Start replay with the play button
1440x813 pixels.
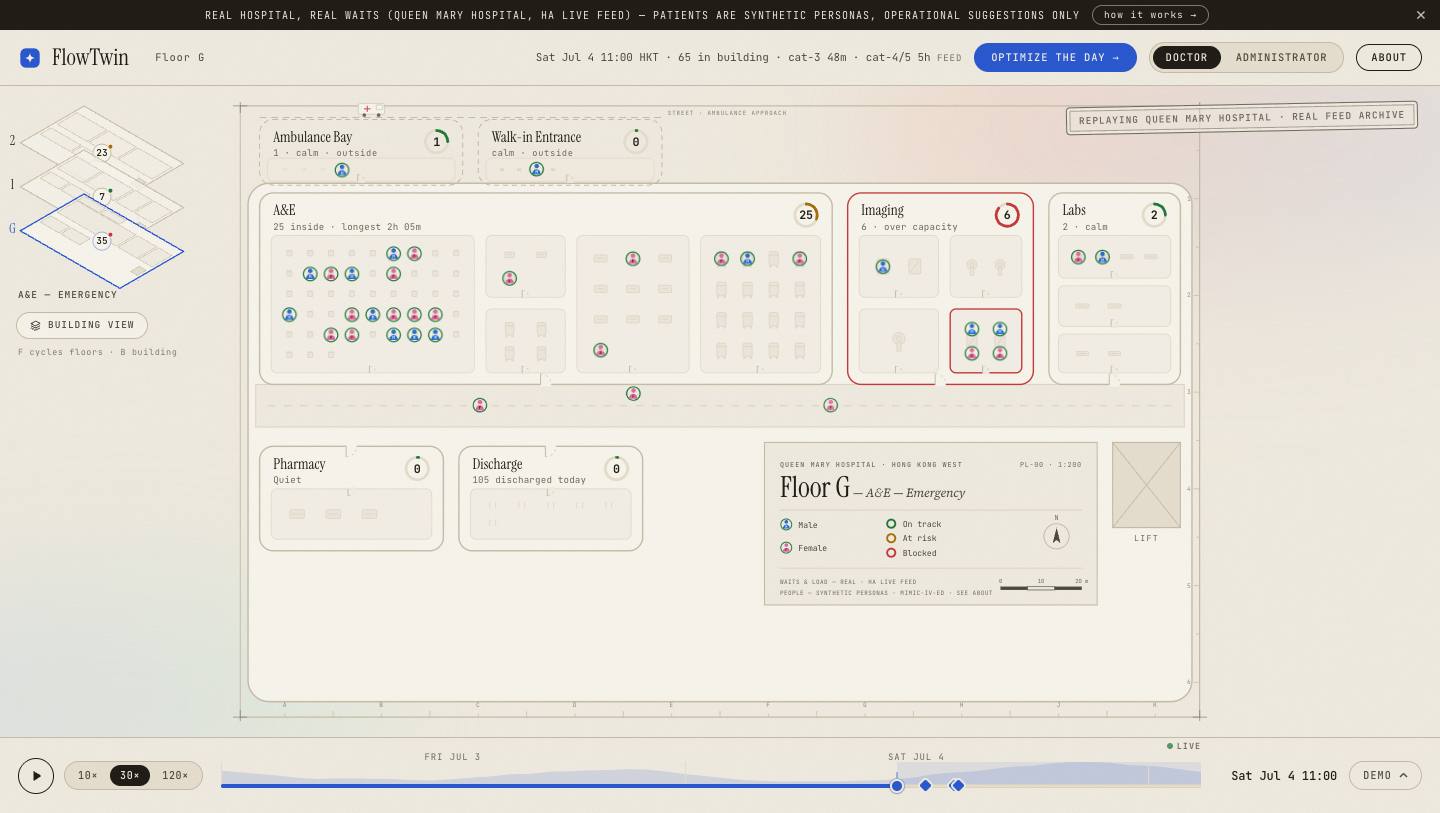tap(36, 776)
